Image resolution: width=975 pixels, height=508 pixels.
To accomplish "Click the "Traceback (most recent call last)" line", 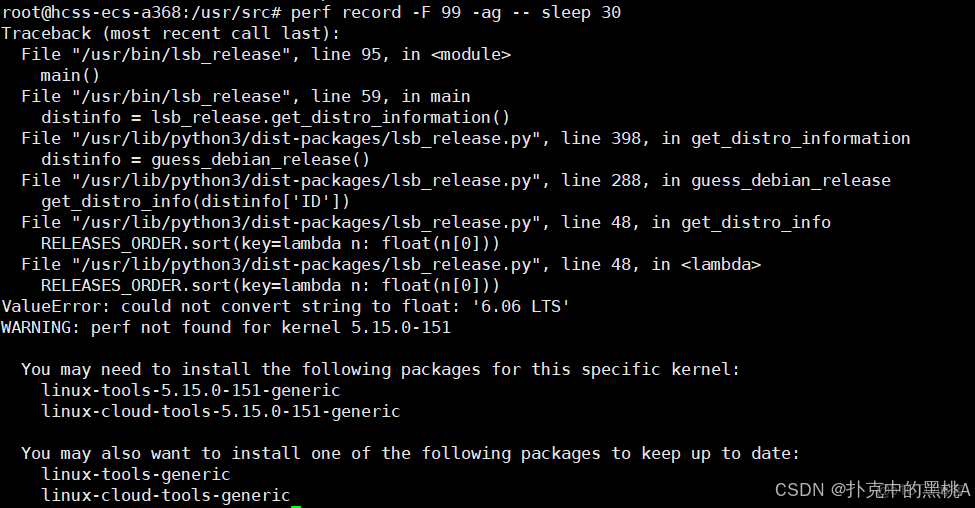I will pyautogui.click(x=170, y=33).
